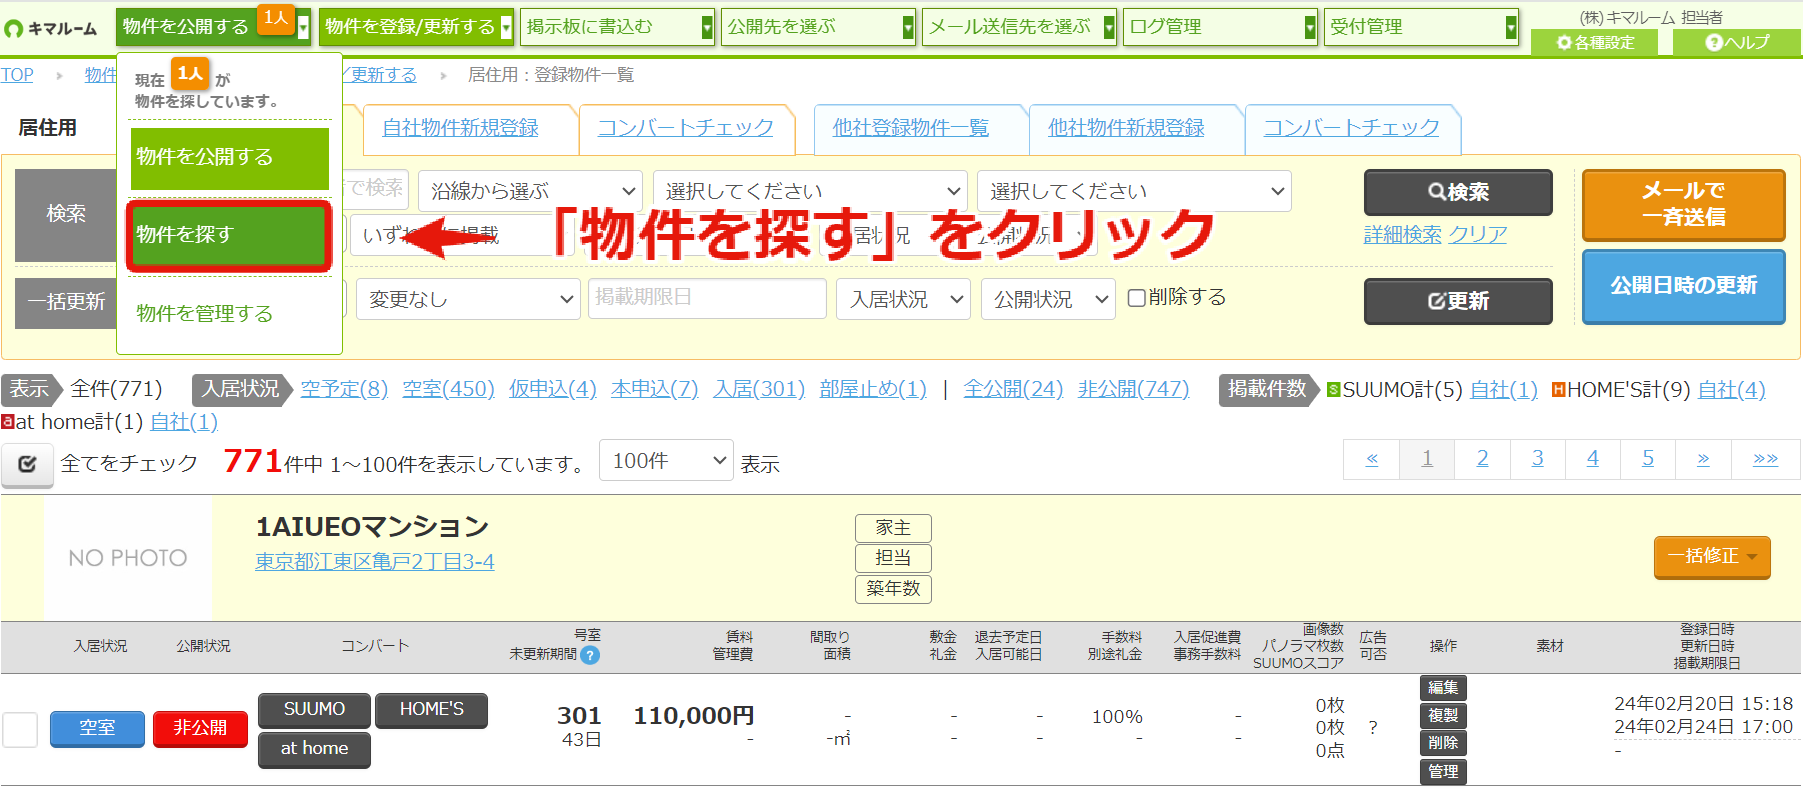Expand the 沿線から選ぶ dropdown
Image resolution: width=1803 pixels, height=812 pixels.
(x=531, y=191)
